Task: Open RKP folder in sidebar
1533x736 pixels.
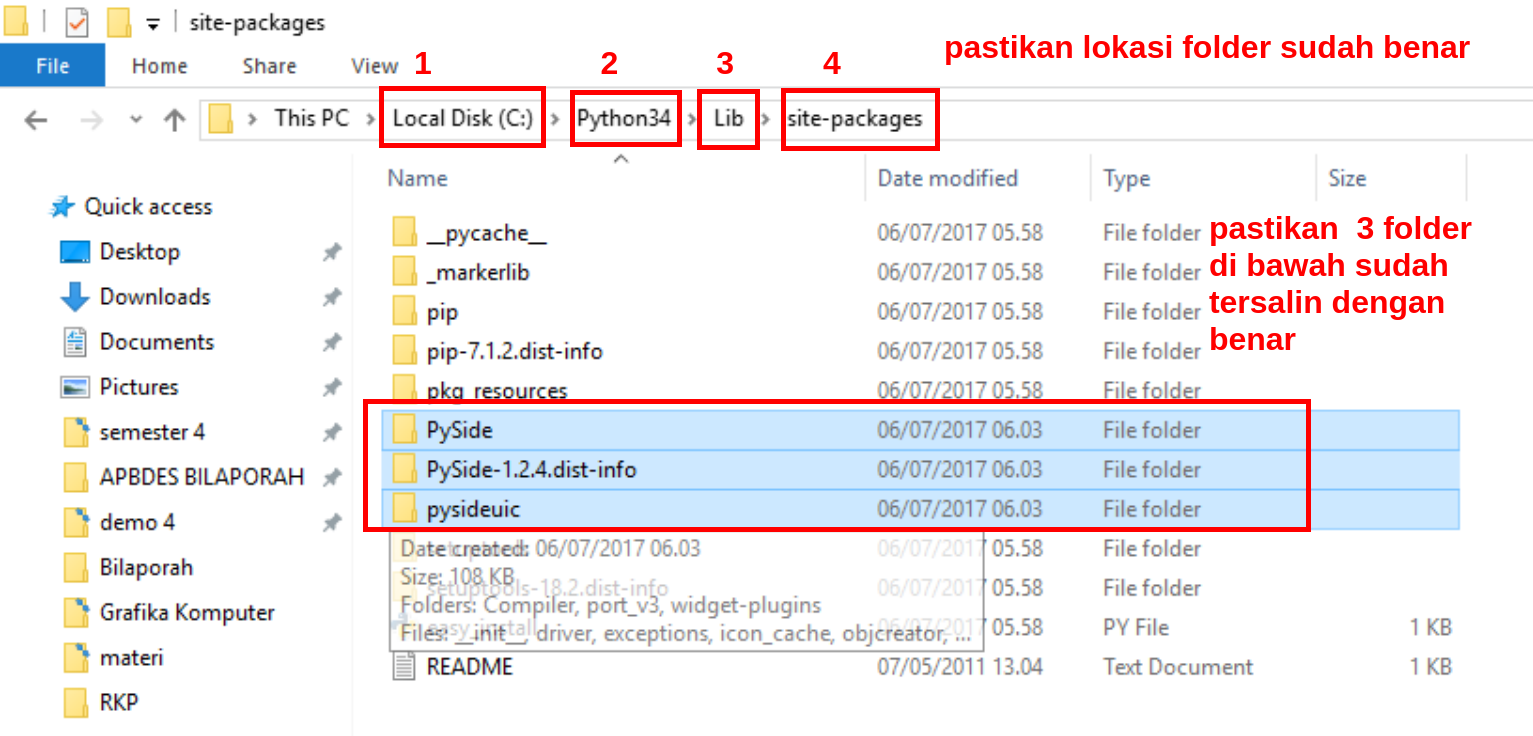Action: tap(119, 702)
